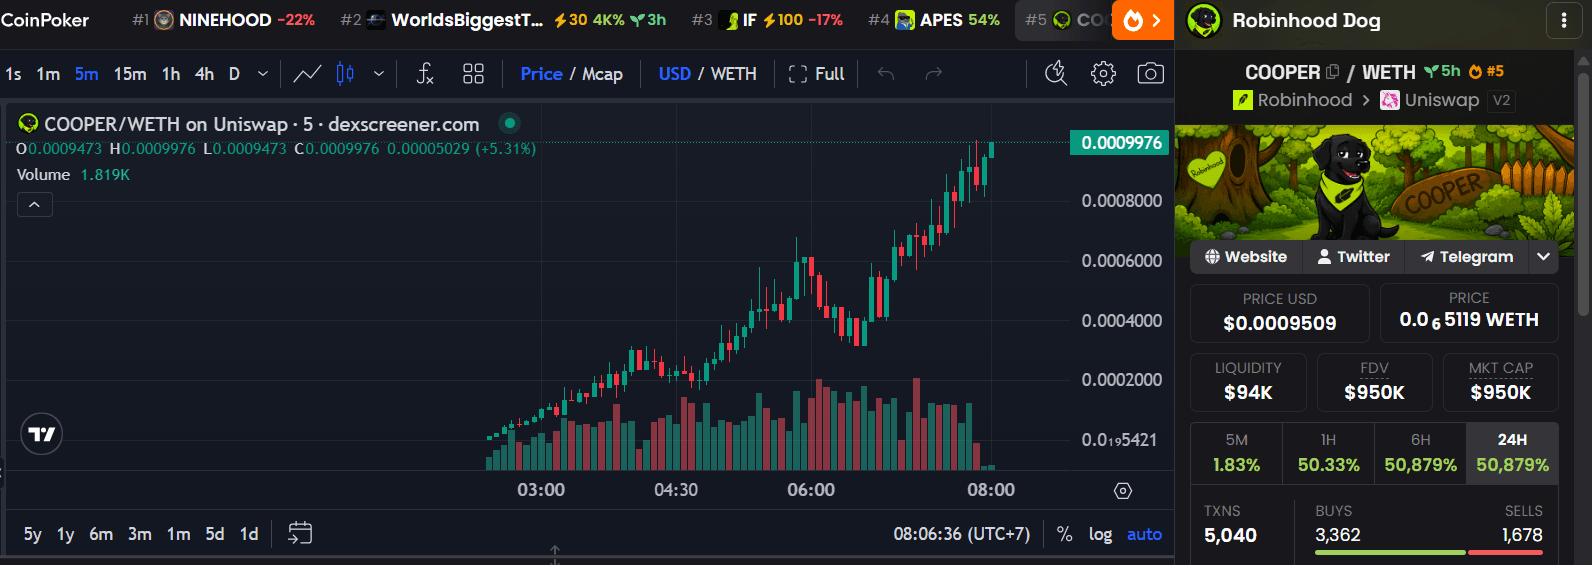Open trending #1 NINEHOOD token

click(224, 20)
